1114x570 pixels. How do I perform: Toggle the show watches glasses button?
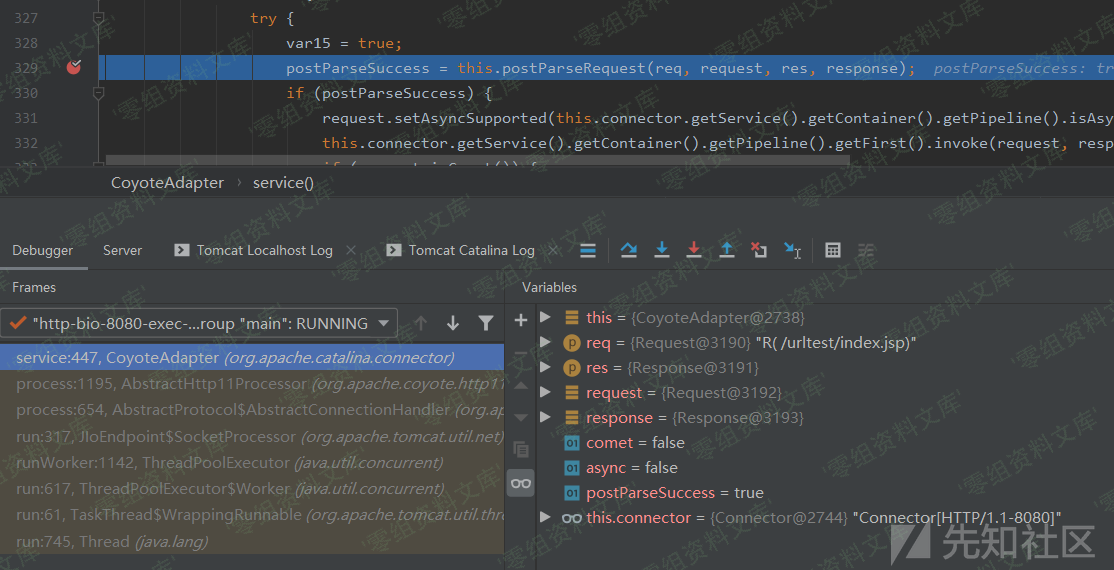point(520,483)
